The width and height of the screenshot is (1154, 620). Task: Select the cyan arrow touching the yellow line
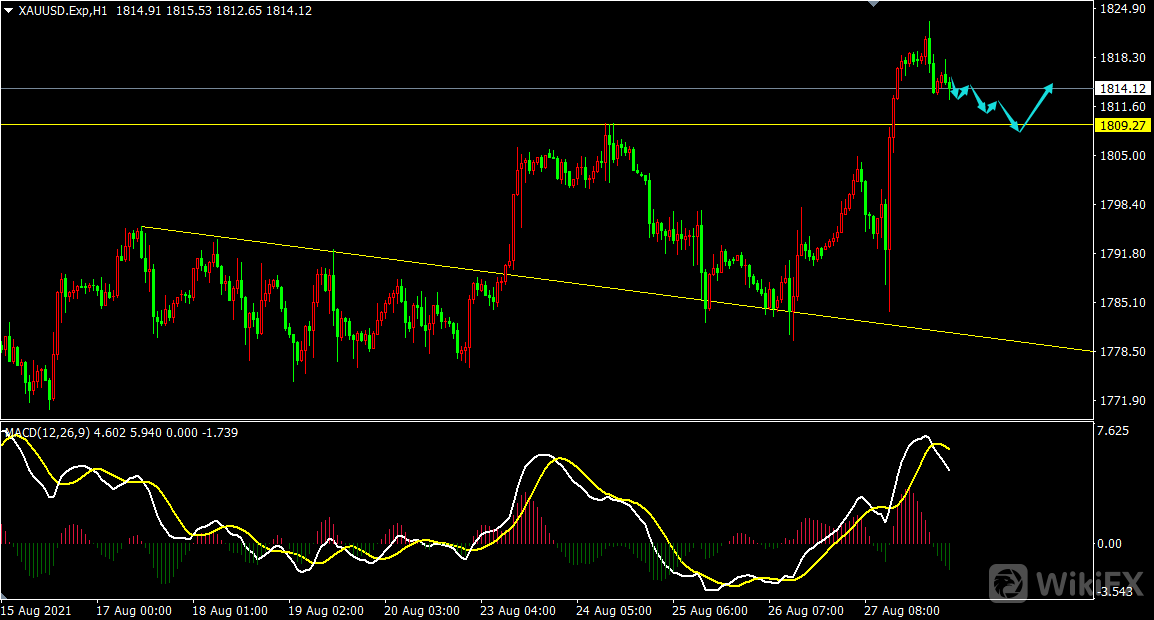1017,128
